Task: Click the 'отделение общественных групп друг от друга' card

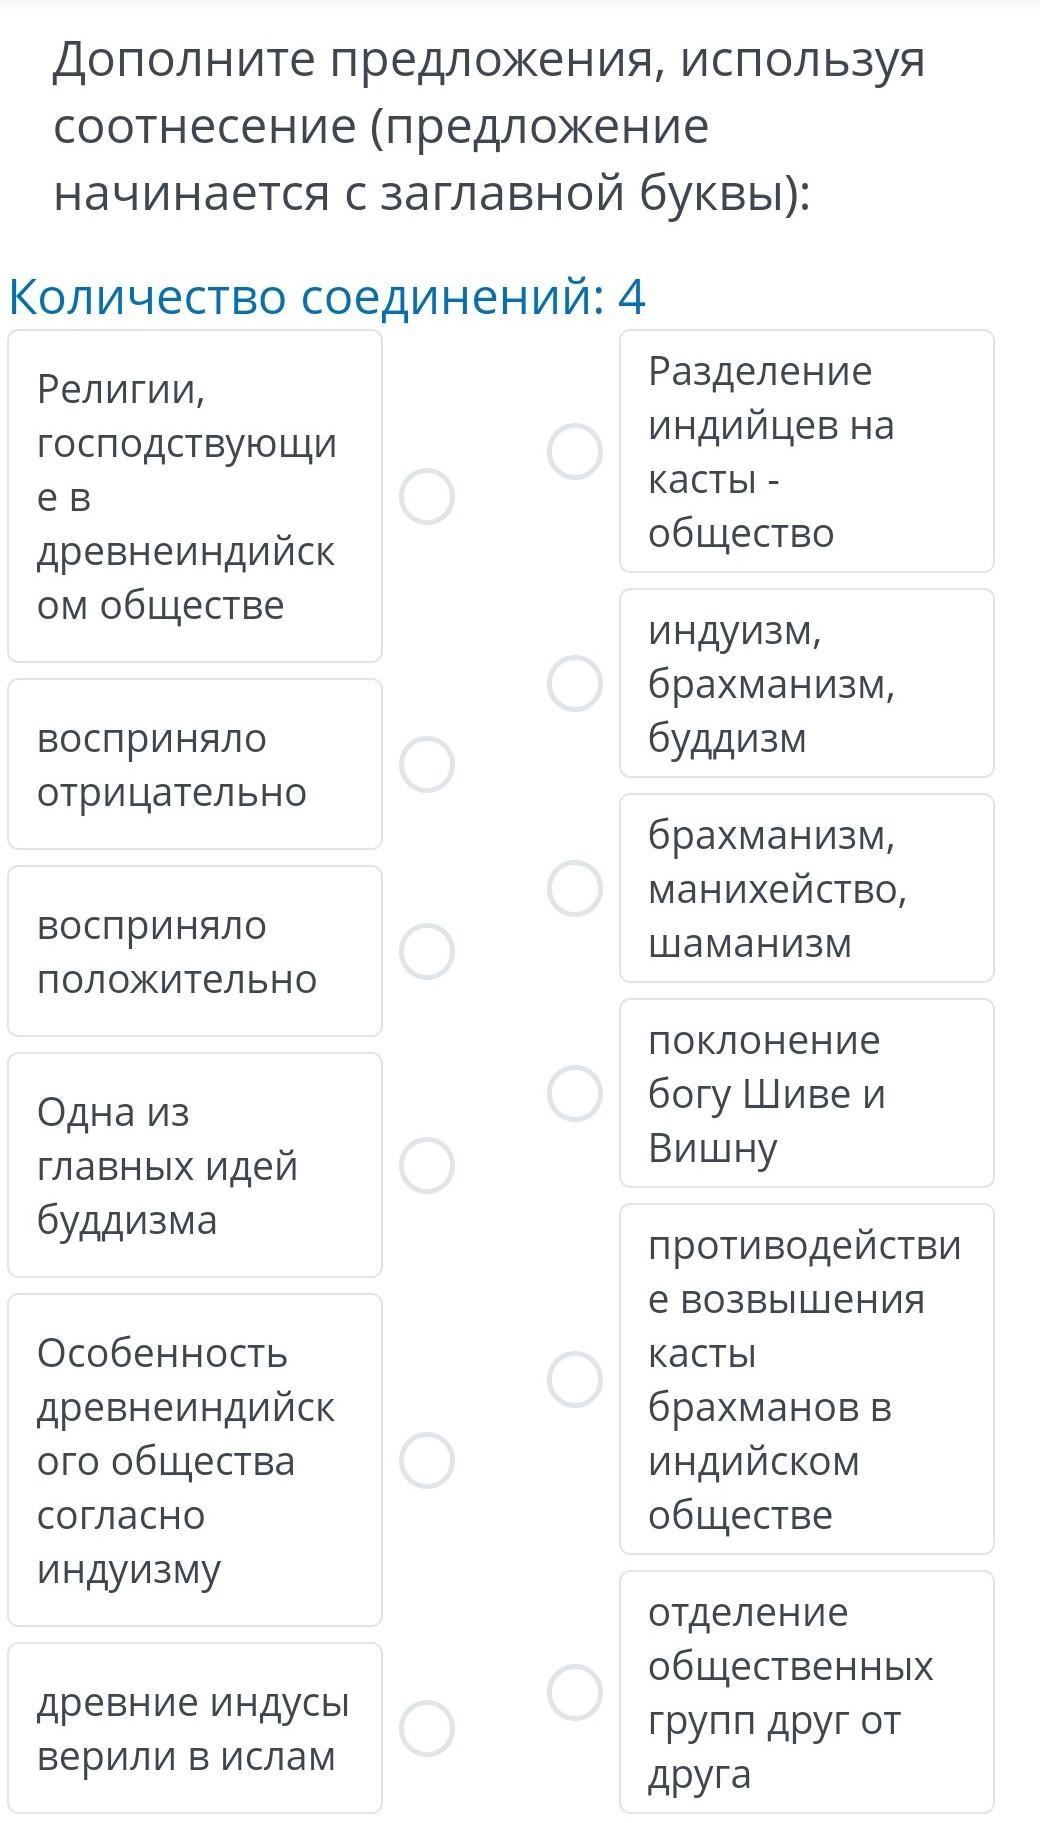Action: point(806,1692)
